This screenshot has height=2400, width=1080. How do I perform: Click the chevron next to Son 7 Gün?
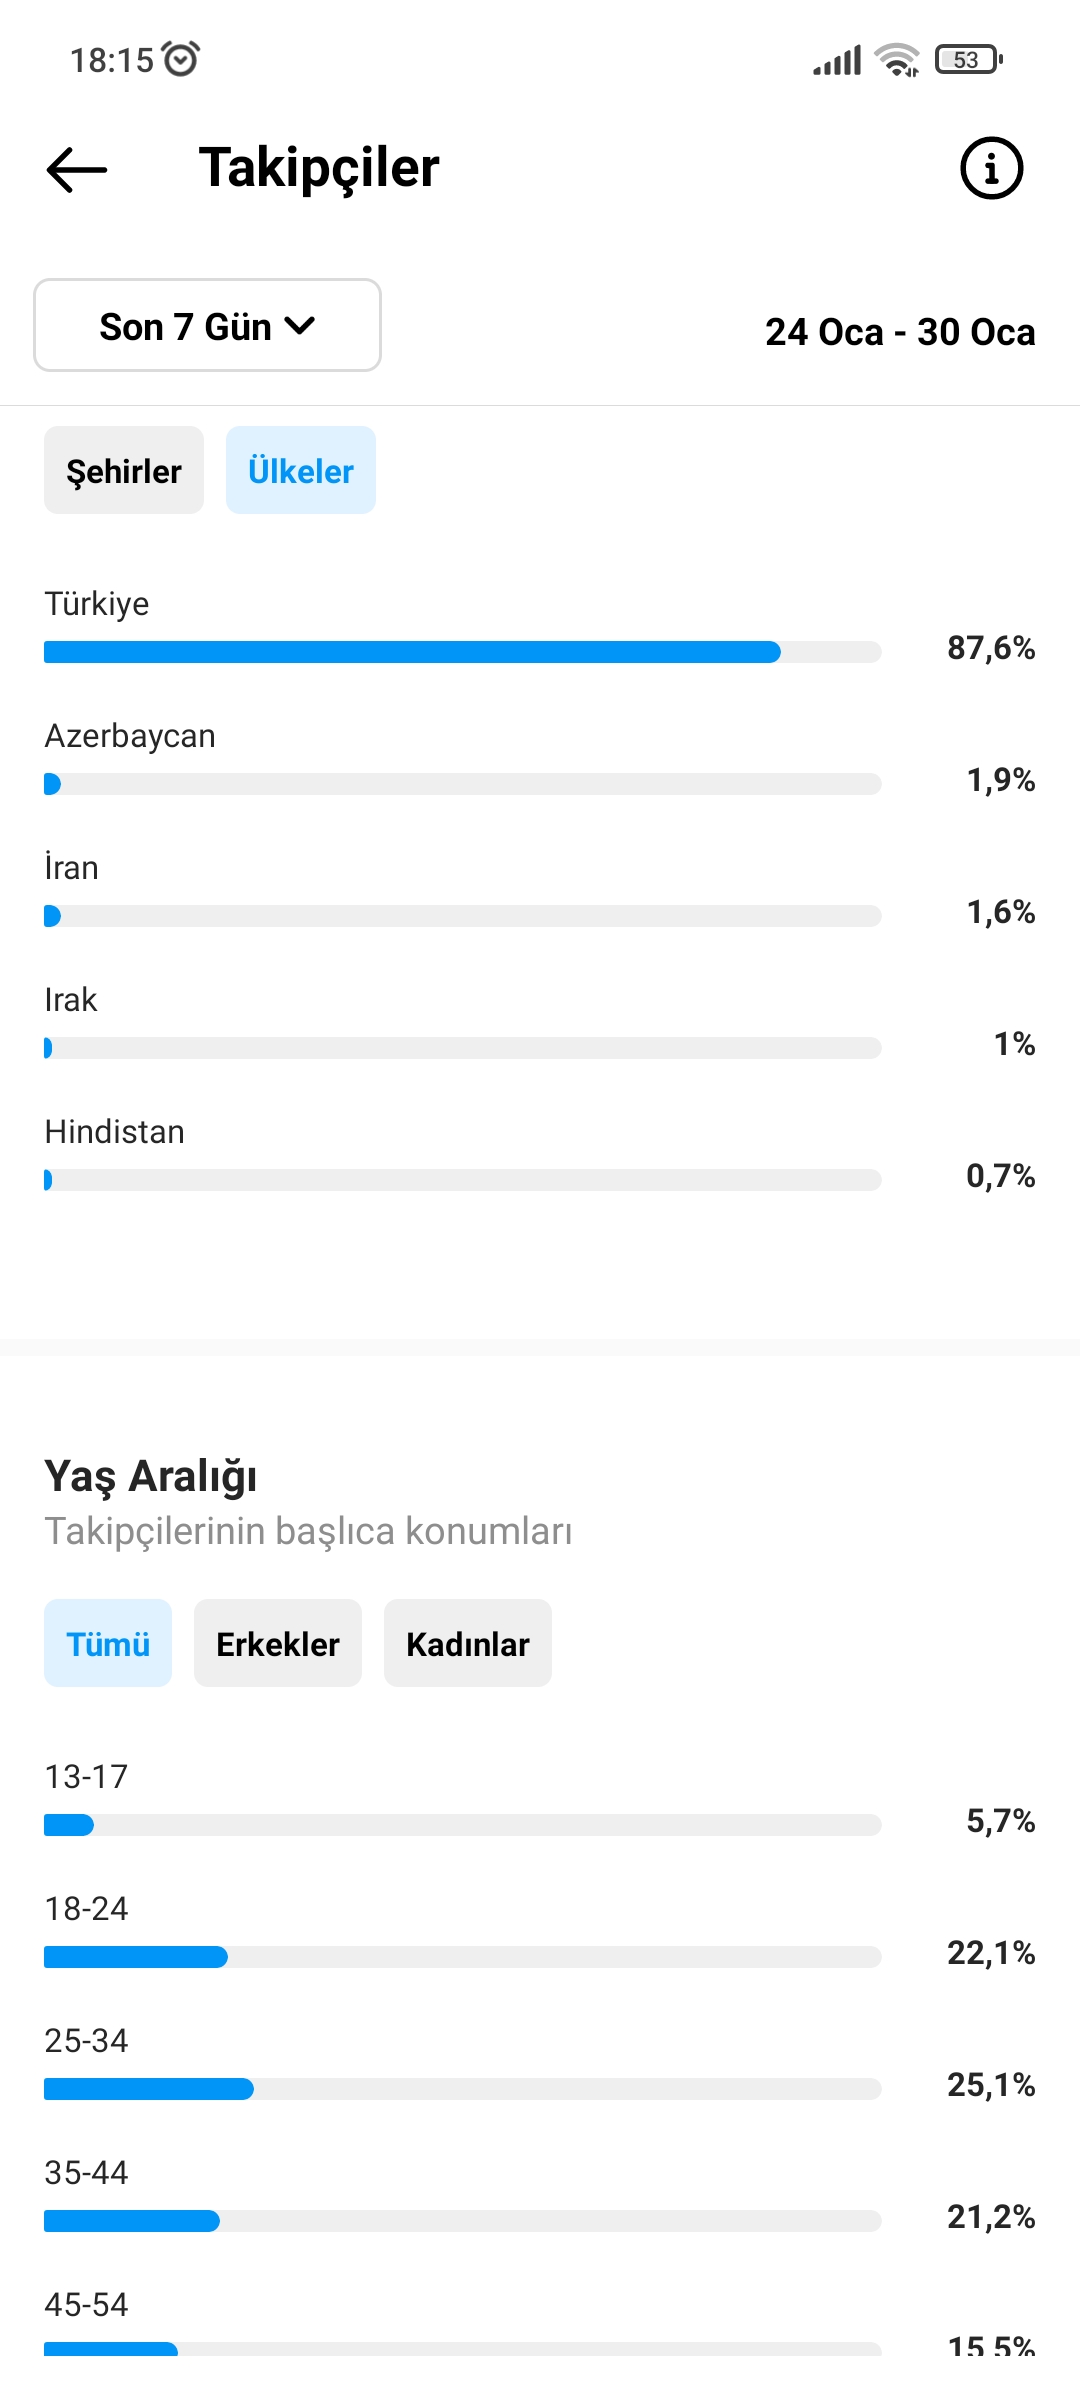click(300, 326)
